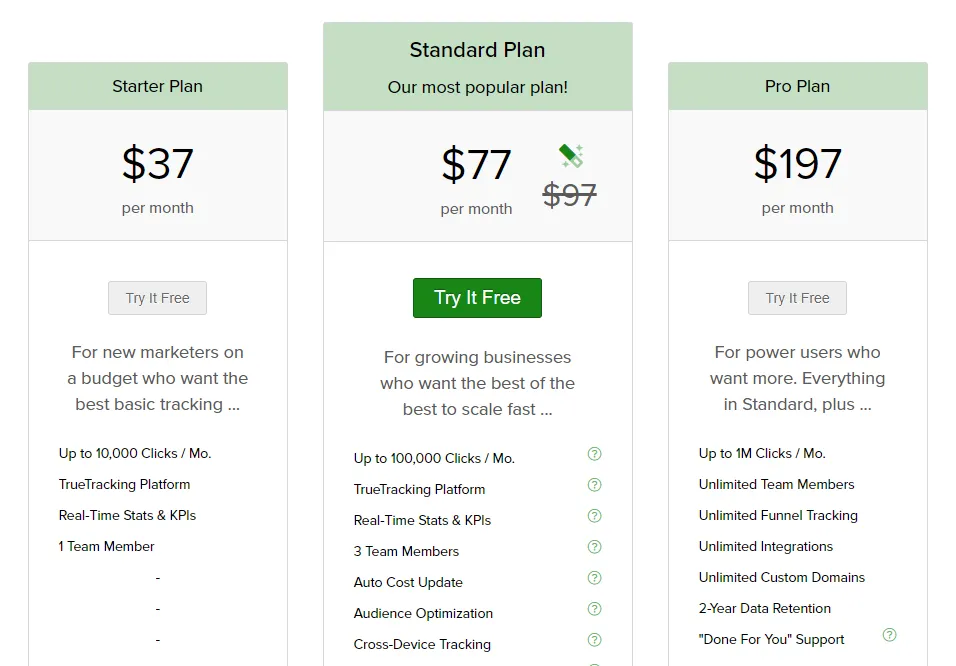Viewport: 956px width, 666px height.
Task: Click help icon next to Cross-Device Tracking
Action: coord(594,640)
